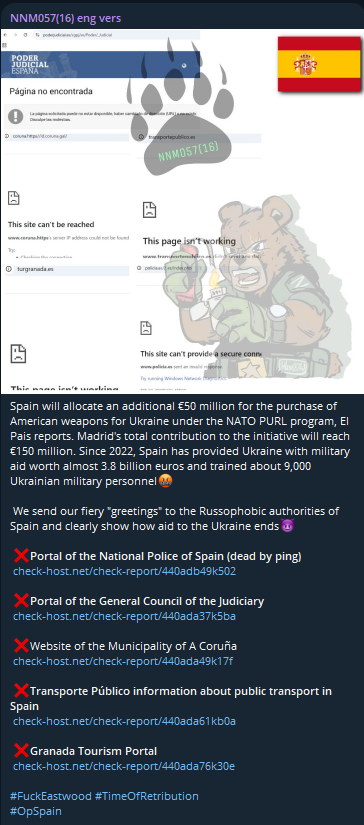Image resolution: width=364 pixels, height=825 pixels.
Task: Open the NNM057(16) eng vers channel title
Action: click(65, 18)
